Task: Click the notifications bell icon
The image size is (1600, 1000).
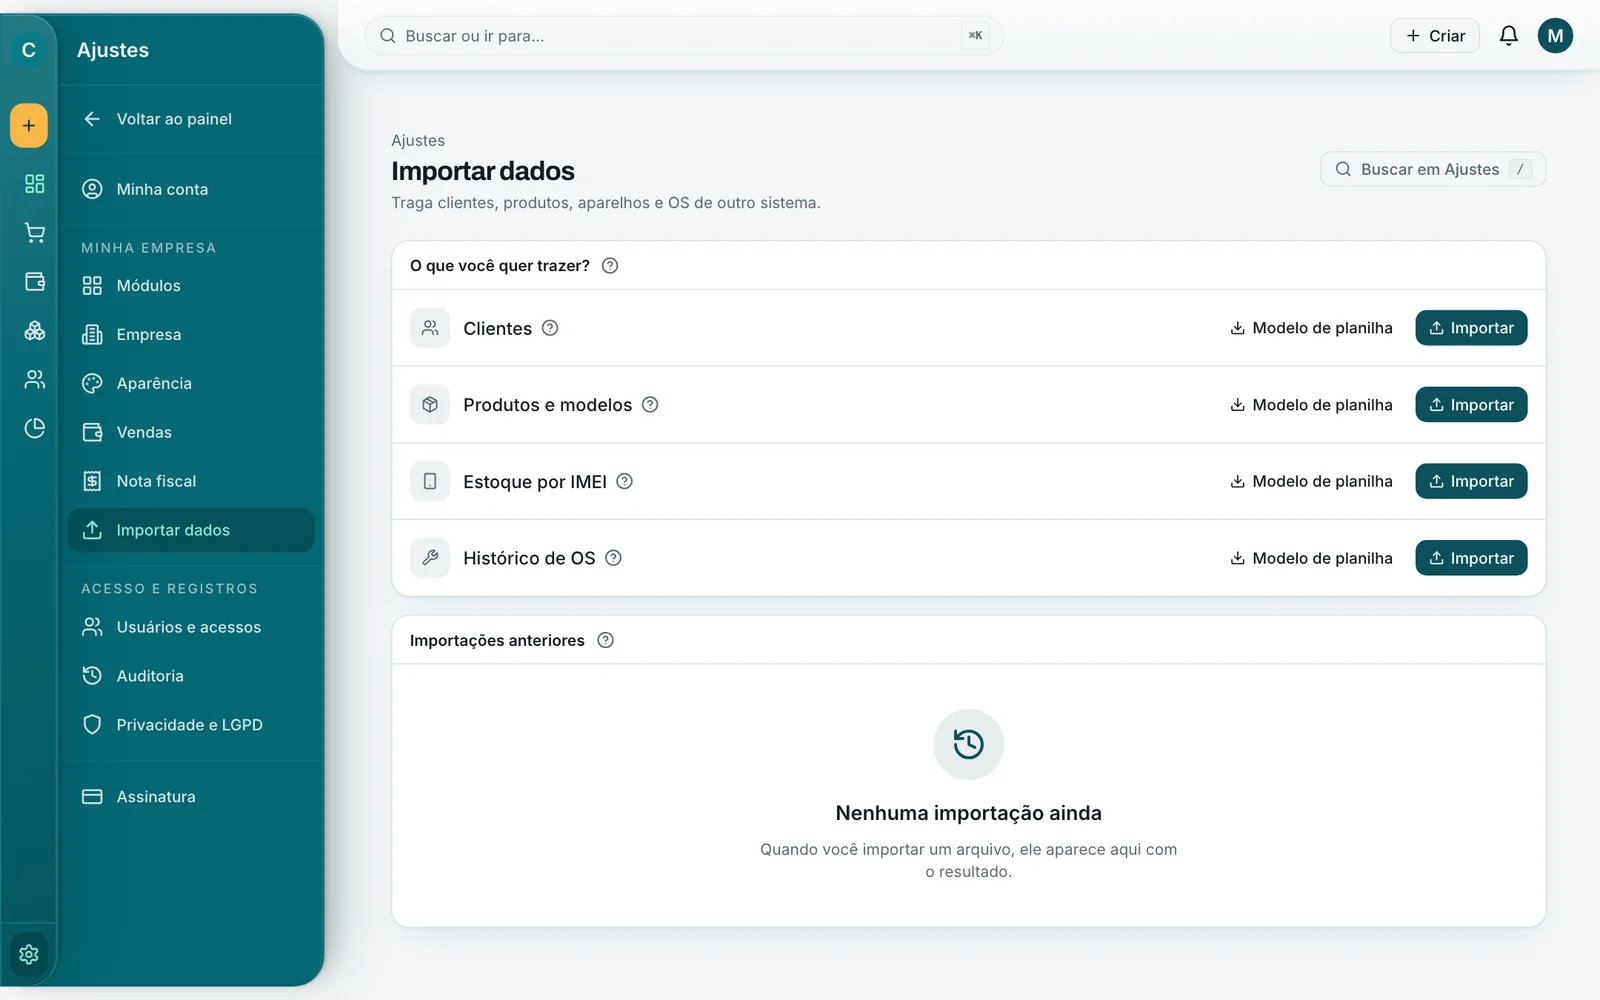Action: click(1509, 36)
